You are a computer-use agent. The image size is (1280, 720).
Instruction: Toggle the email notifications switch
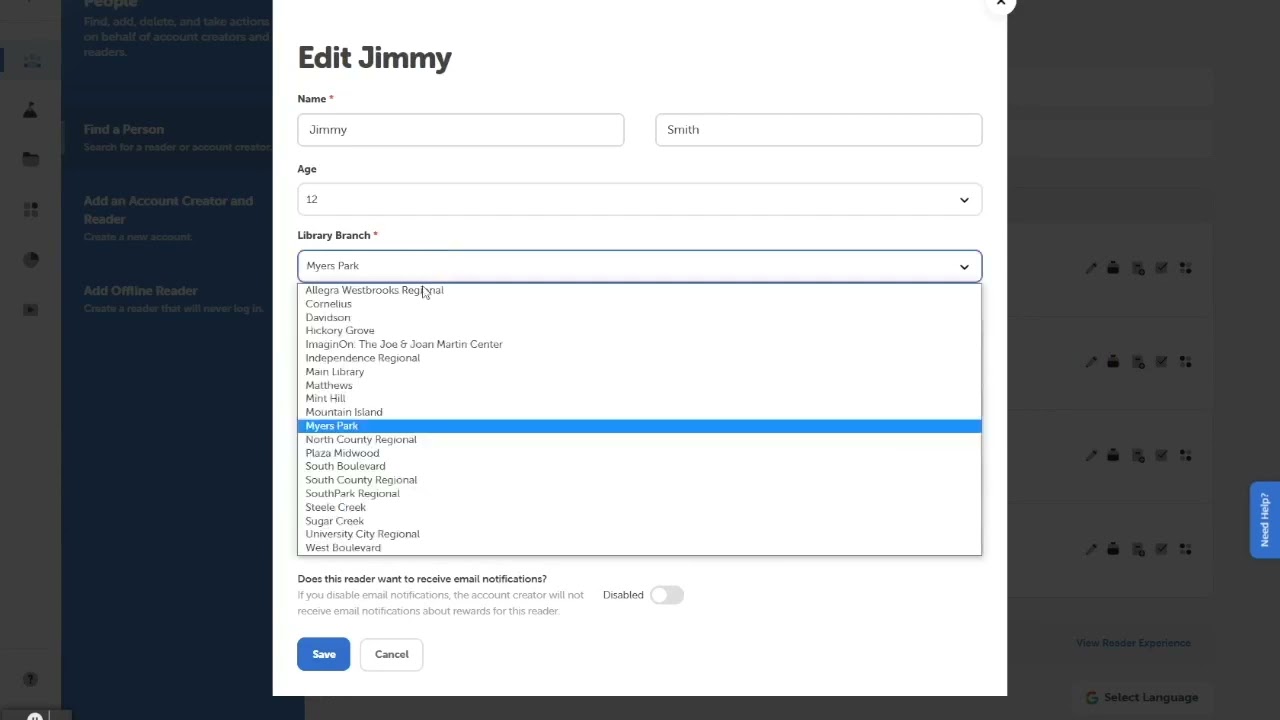[667, 595]
